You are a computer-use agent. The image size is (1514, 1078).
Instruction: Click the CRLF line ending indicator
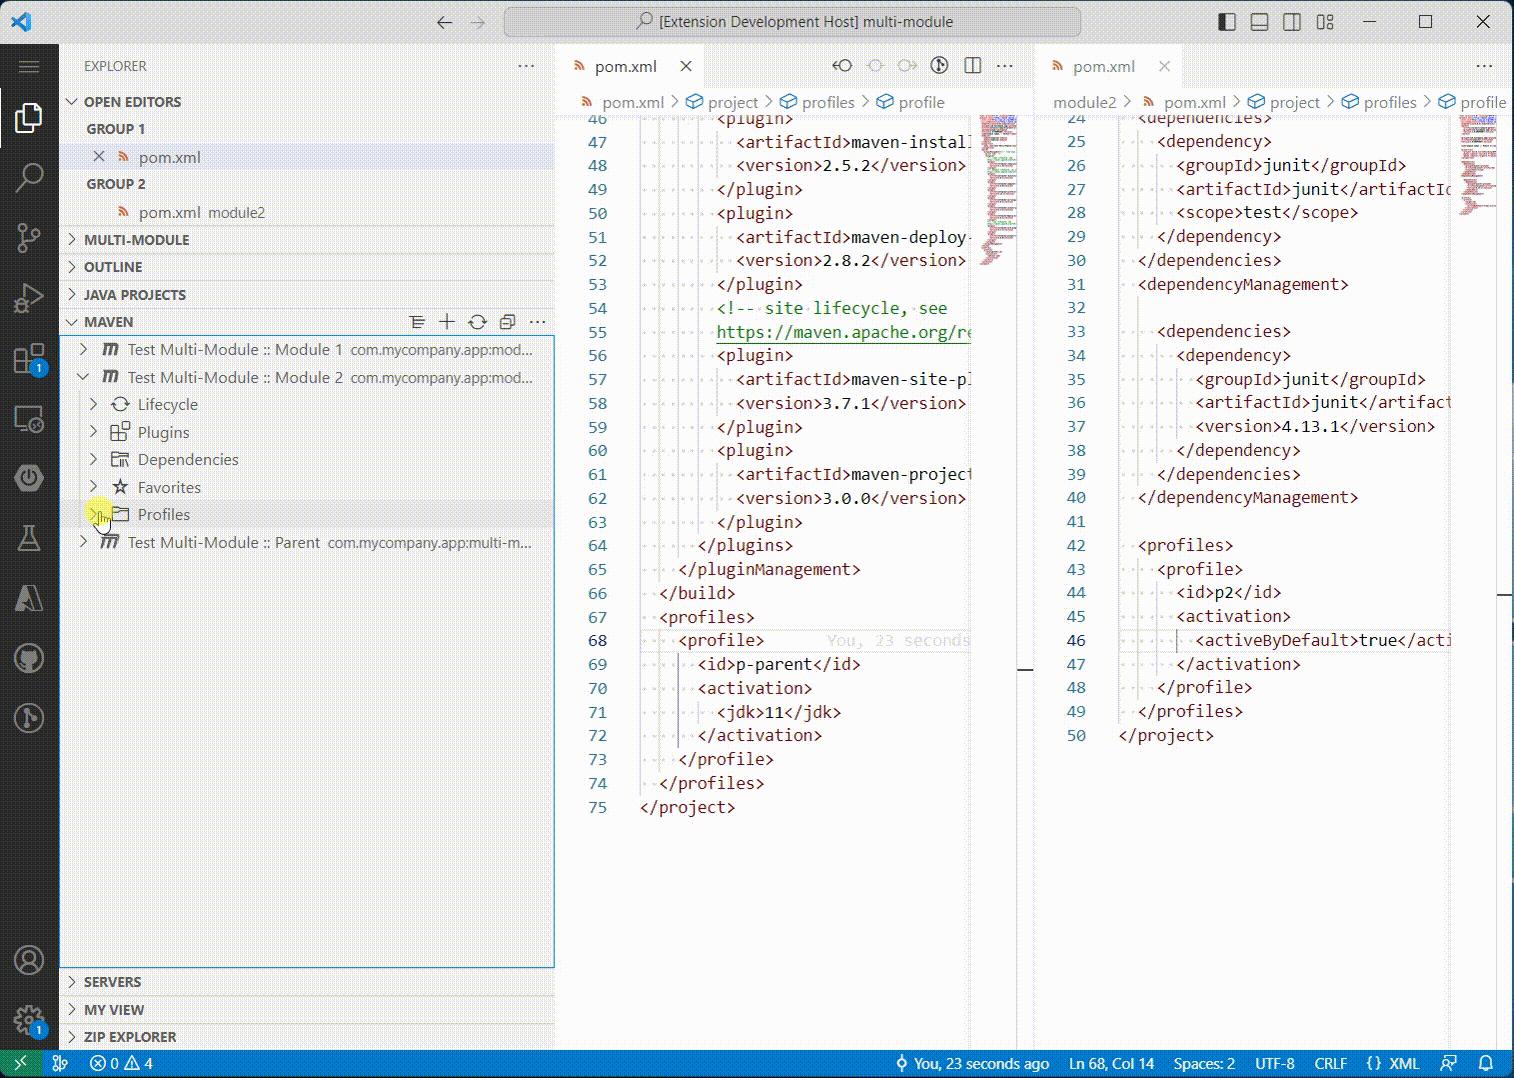pos(1330,1064)
